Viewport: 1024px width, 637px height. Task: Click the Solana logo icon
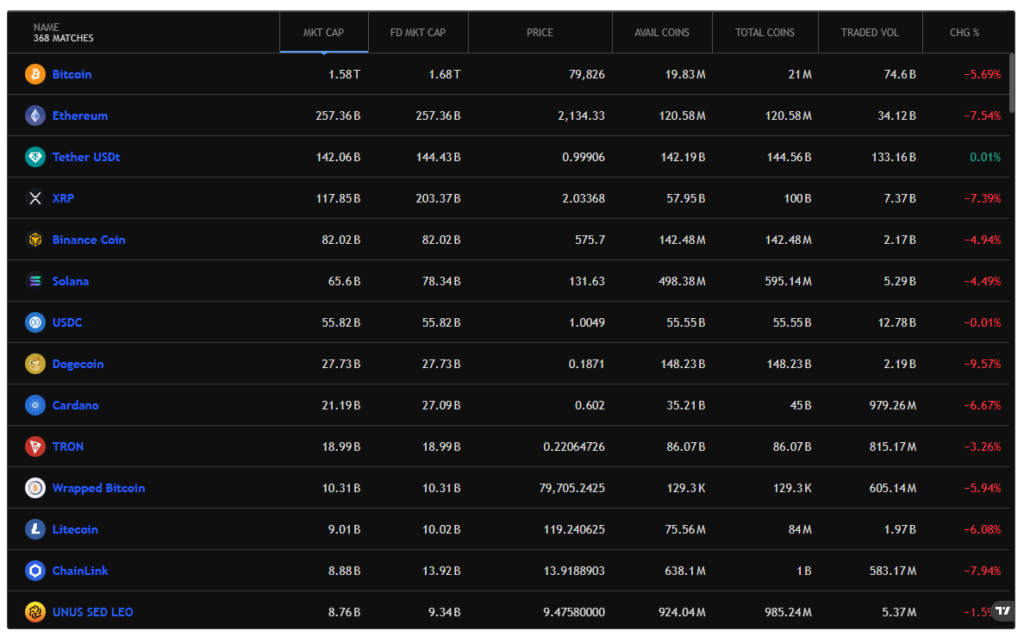[35, 281]
